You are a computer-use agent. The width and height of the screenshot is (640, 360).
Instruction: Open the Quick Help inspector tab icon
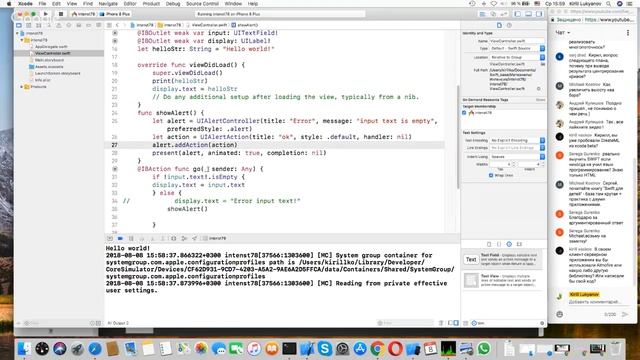tap(509, 25)
